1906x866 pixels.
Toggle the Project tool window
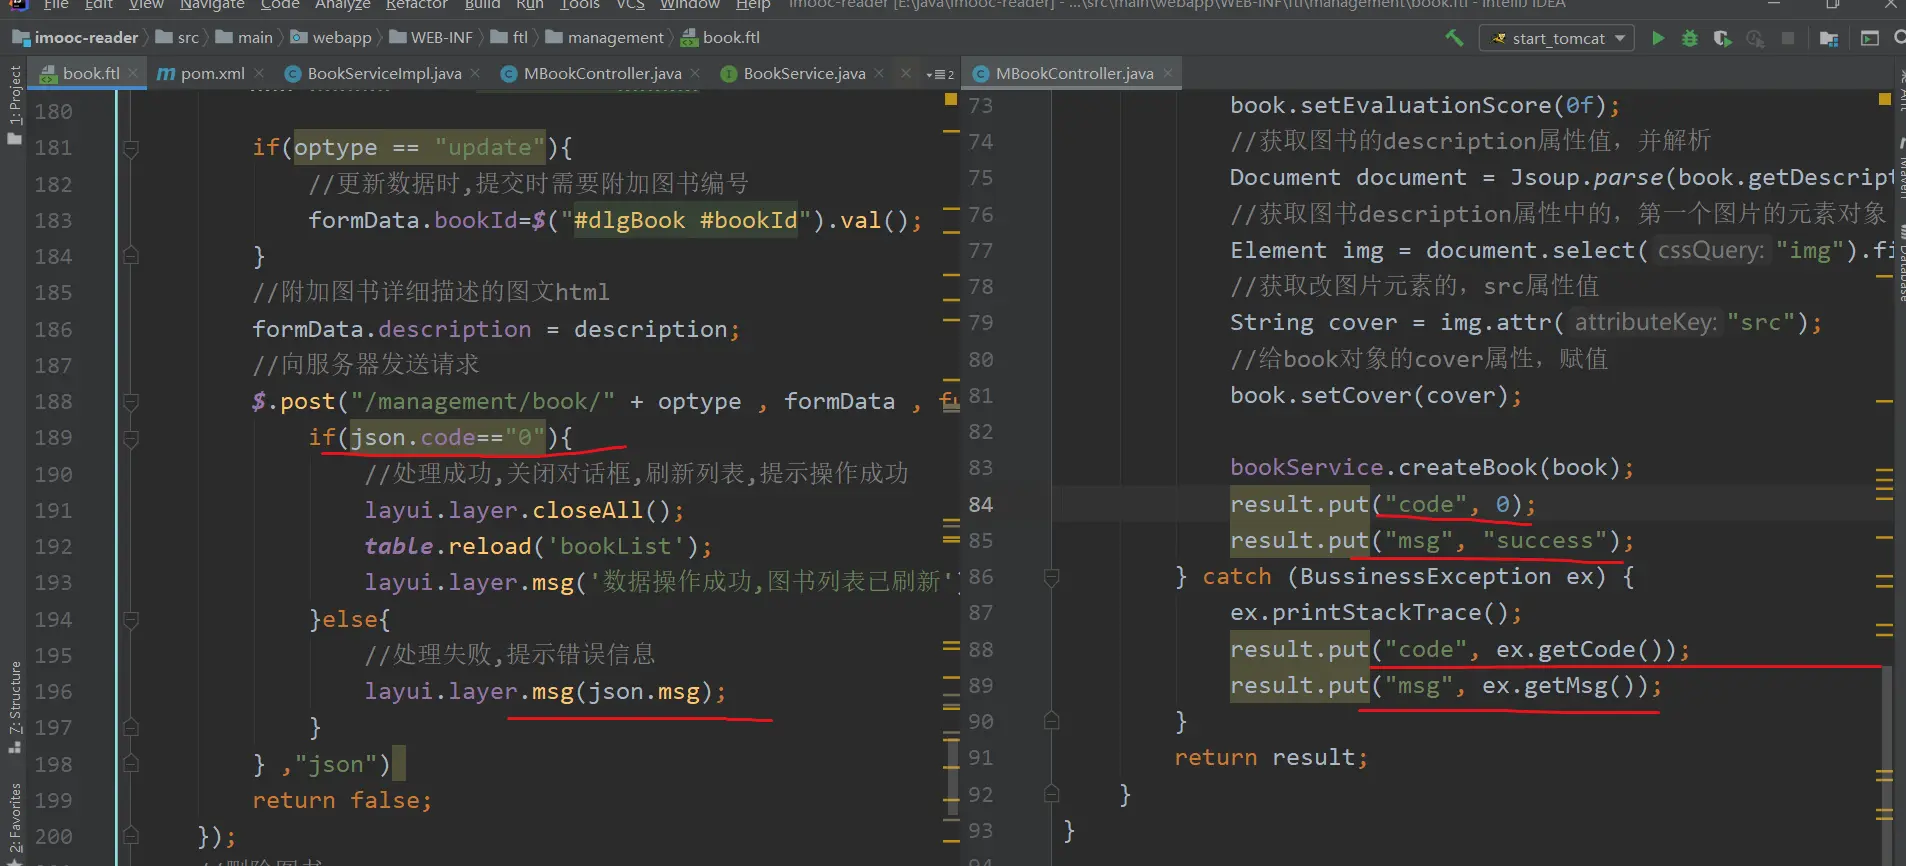[14, 100]
